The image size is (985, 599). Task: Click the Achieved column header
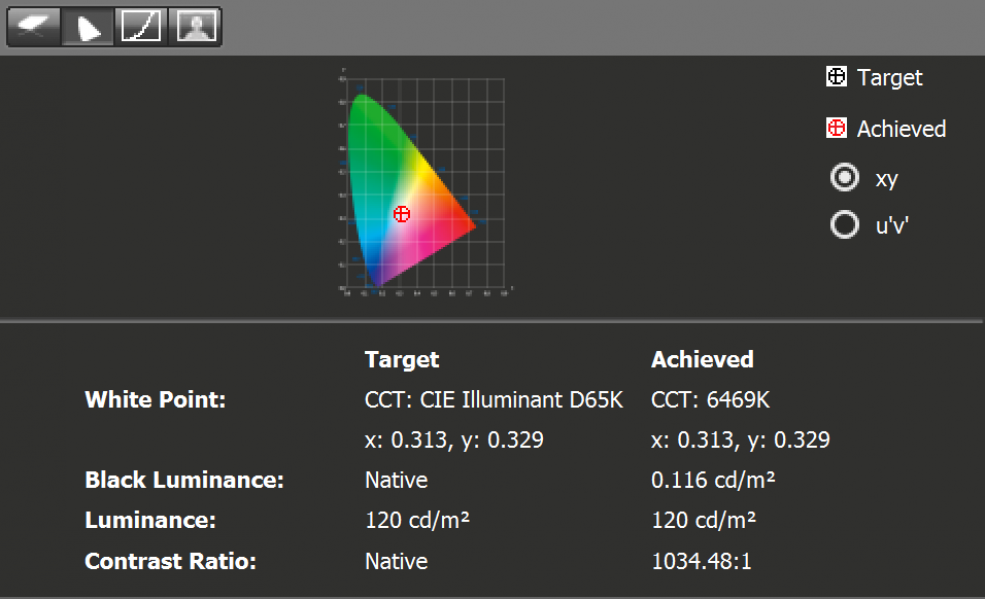point(702,360)
